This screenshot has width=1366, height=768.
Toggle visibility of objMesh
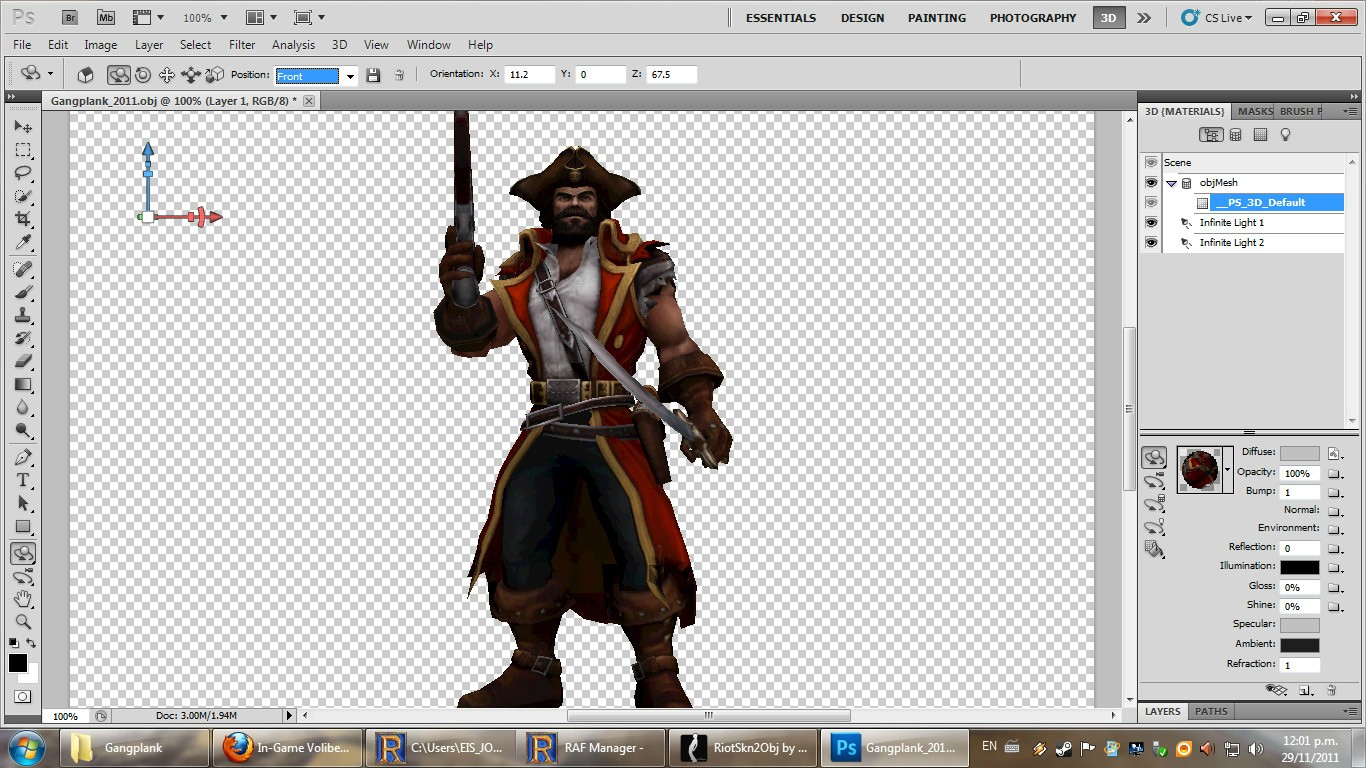pos(1151,182)
